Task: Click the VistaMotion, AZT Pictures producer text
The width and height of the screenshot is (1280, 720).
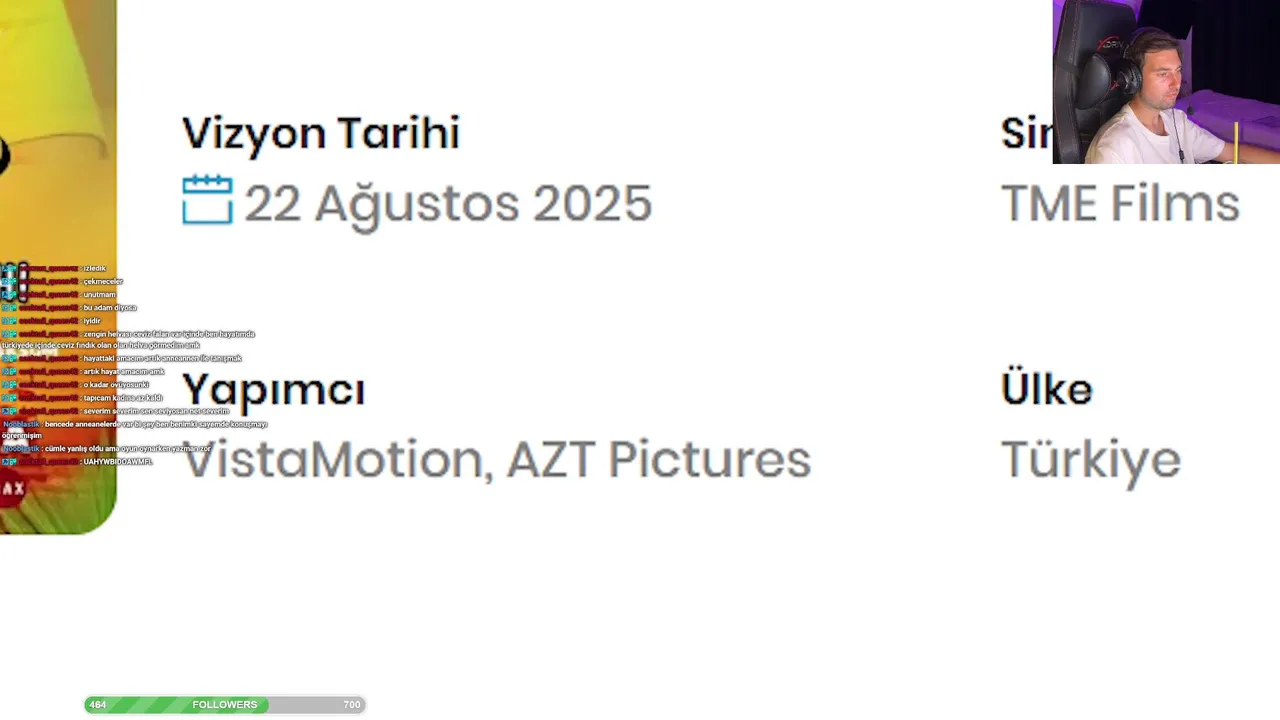Action: [x=496, y=460]
